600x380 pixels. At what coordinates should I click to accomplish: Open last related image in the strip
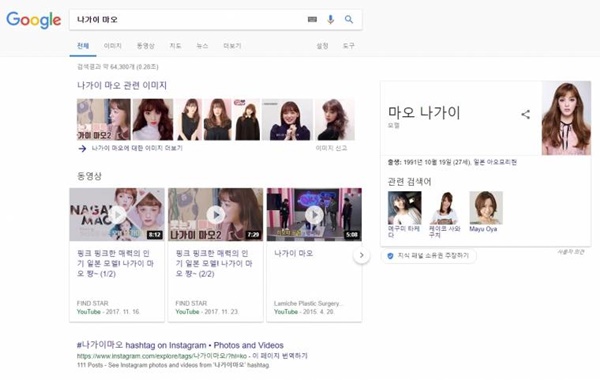pyautogui.click(x=335, y=119)
